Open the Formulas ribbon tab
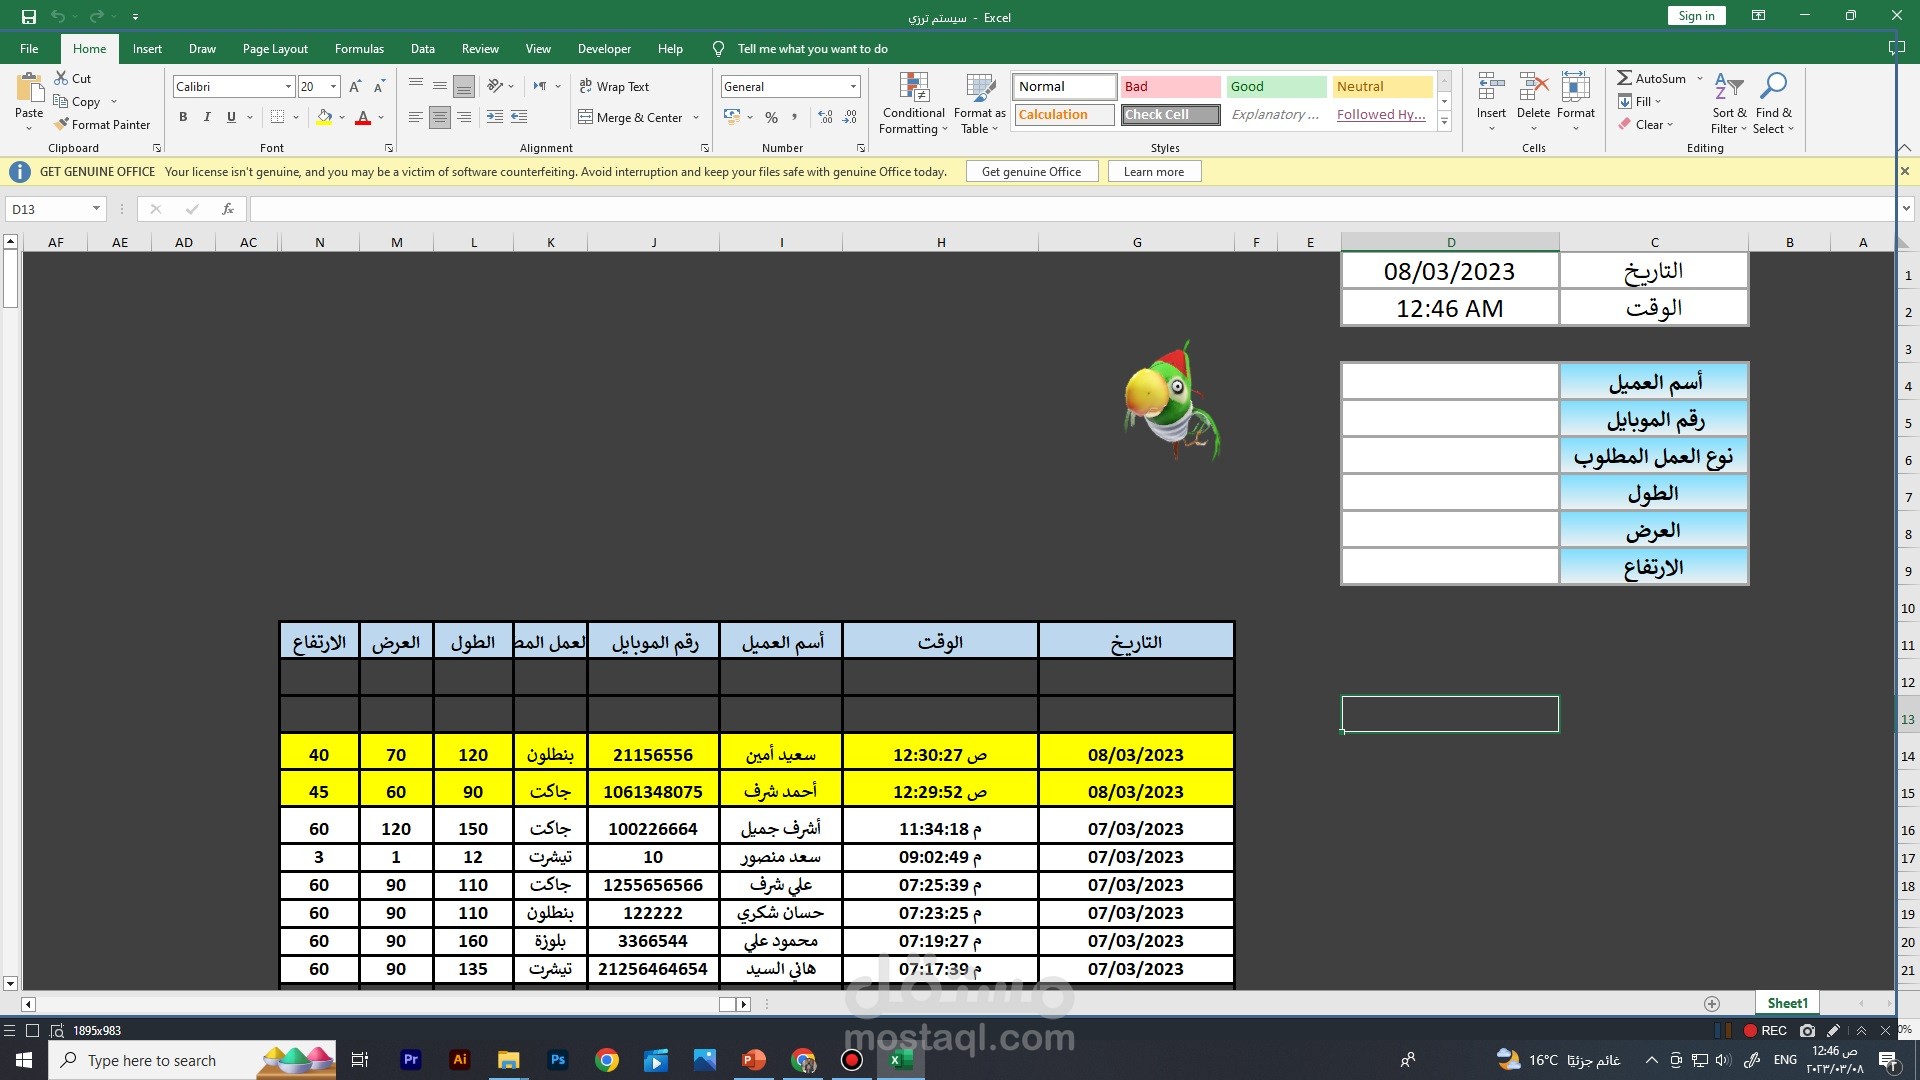The width and height of the screenshot is (1920, 1080). coord(359,48)
